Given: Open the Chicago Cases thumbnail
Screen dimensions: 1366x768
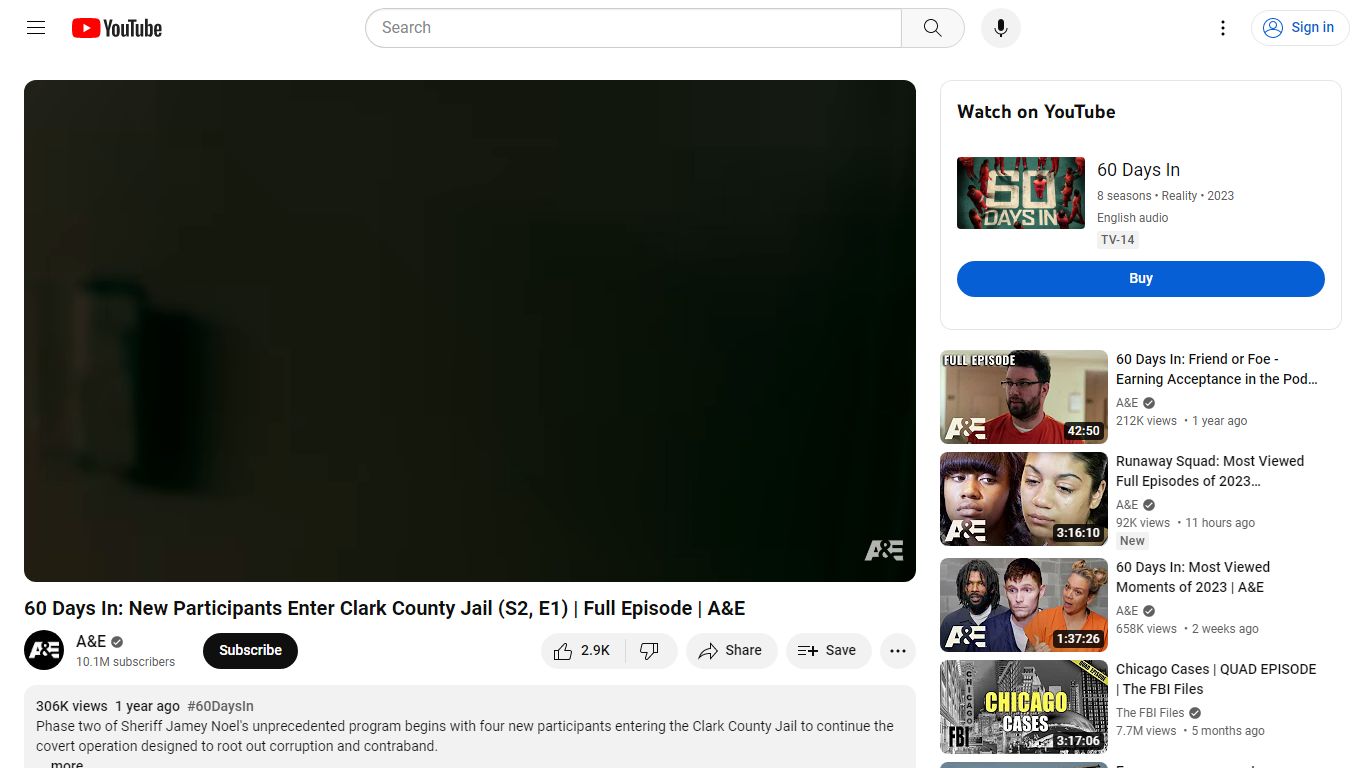Looking at the screenshot, I should 1024,707.
